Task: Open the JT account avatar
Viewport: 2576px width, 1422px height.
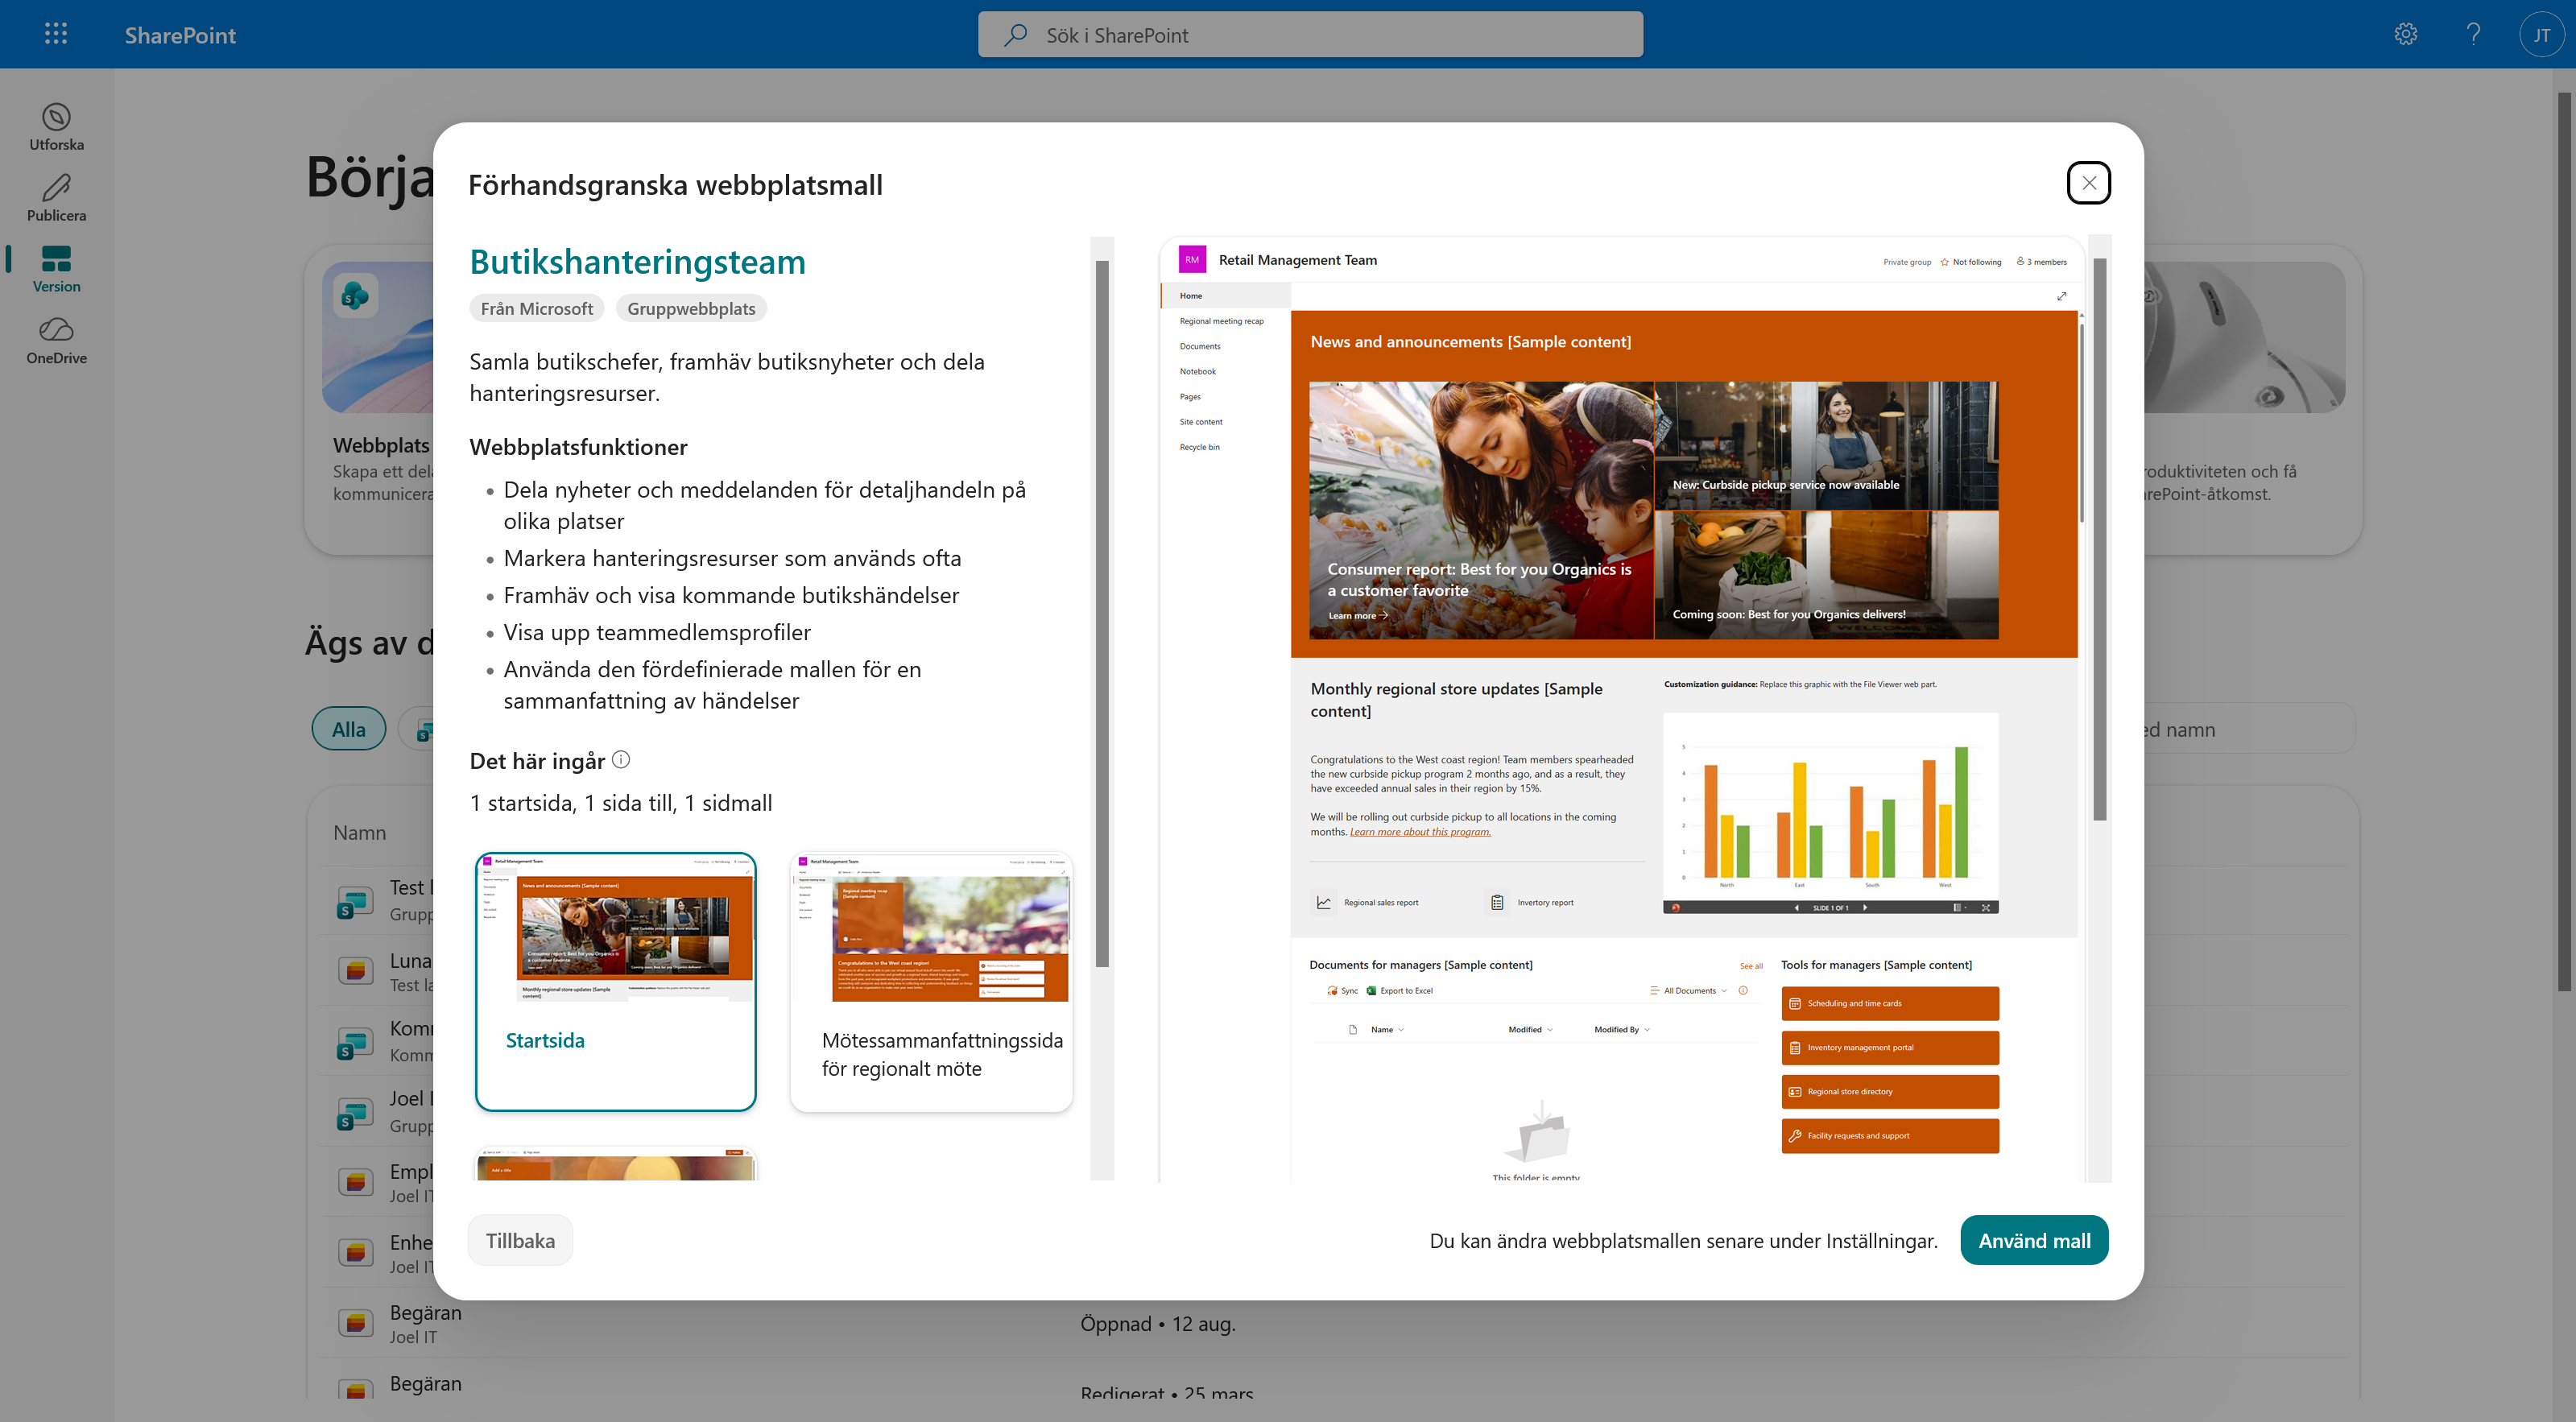Action: click(2541, 34)
